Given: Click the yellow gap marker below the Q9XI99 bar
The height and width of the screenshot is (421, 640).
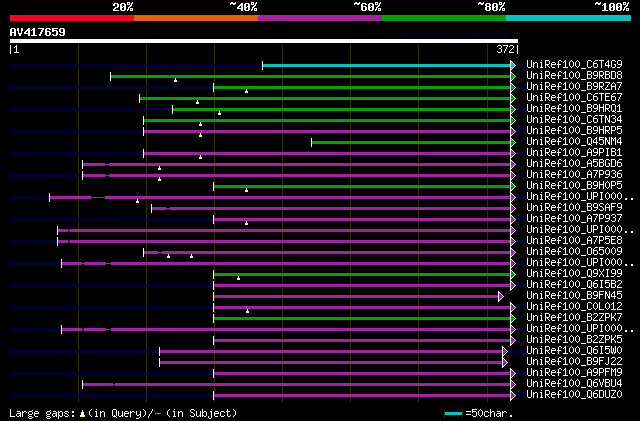Looking at the screenshot, I should tap(239, 278).
